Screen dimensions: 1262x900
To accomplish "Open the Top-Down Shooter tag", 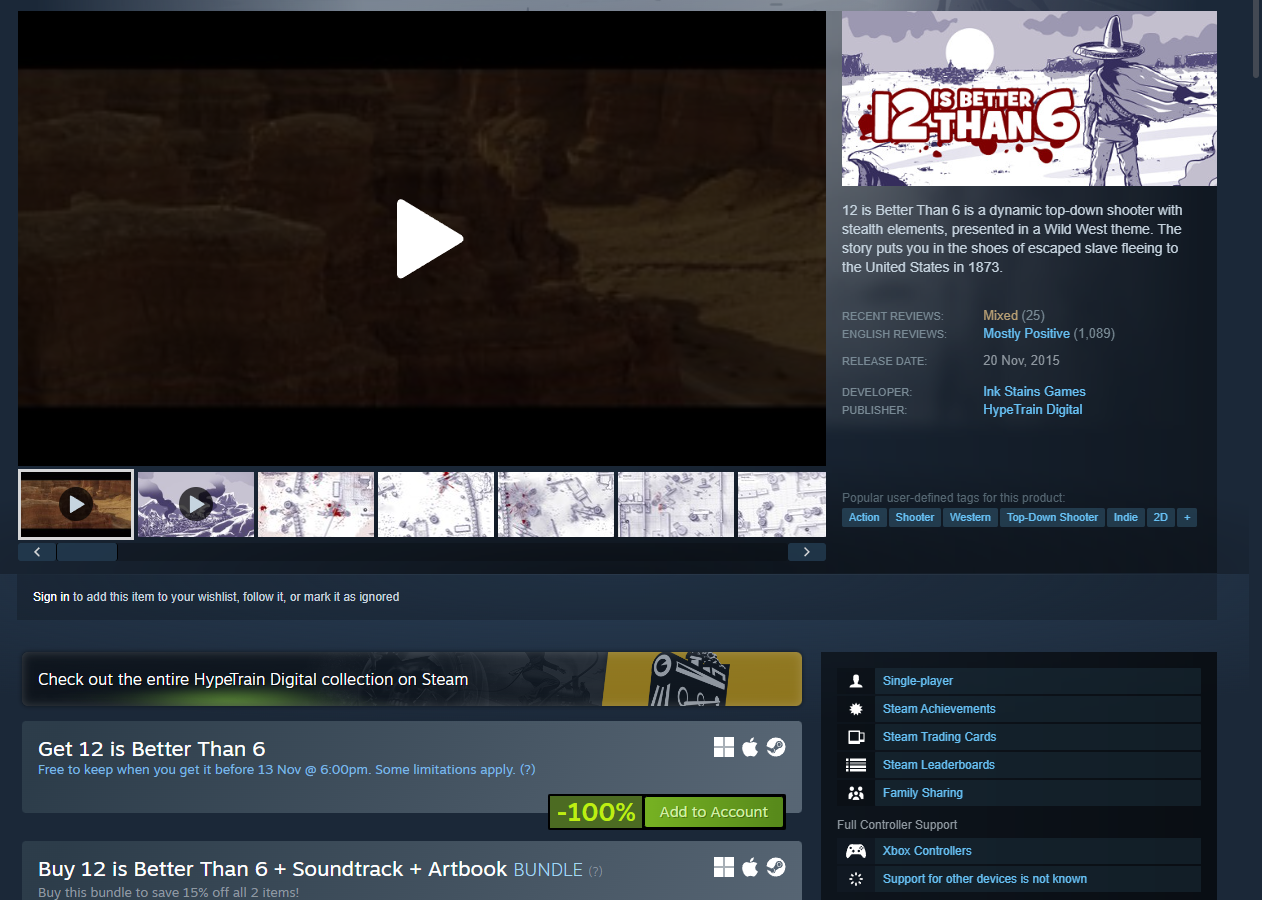I will (x=1052, y=517).
